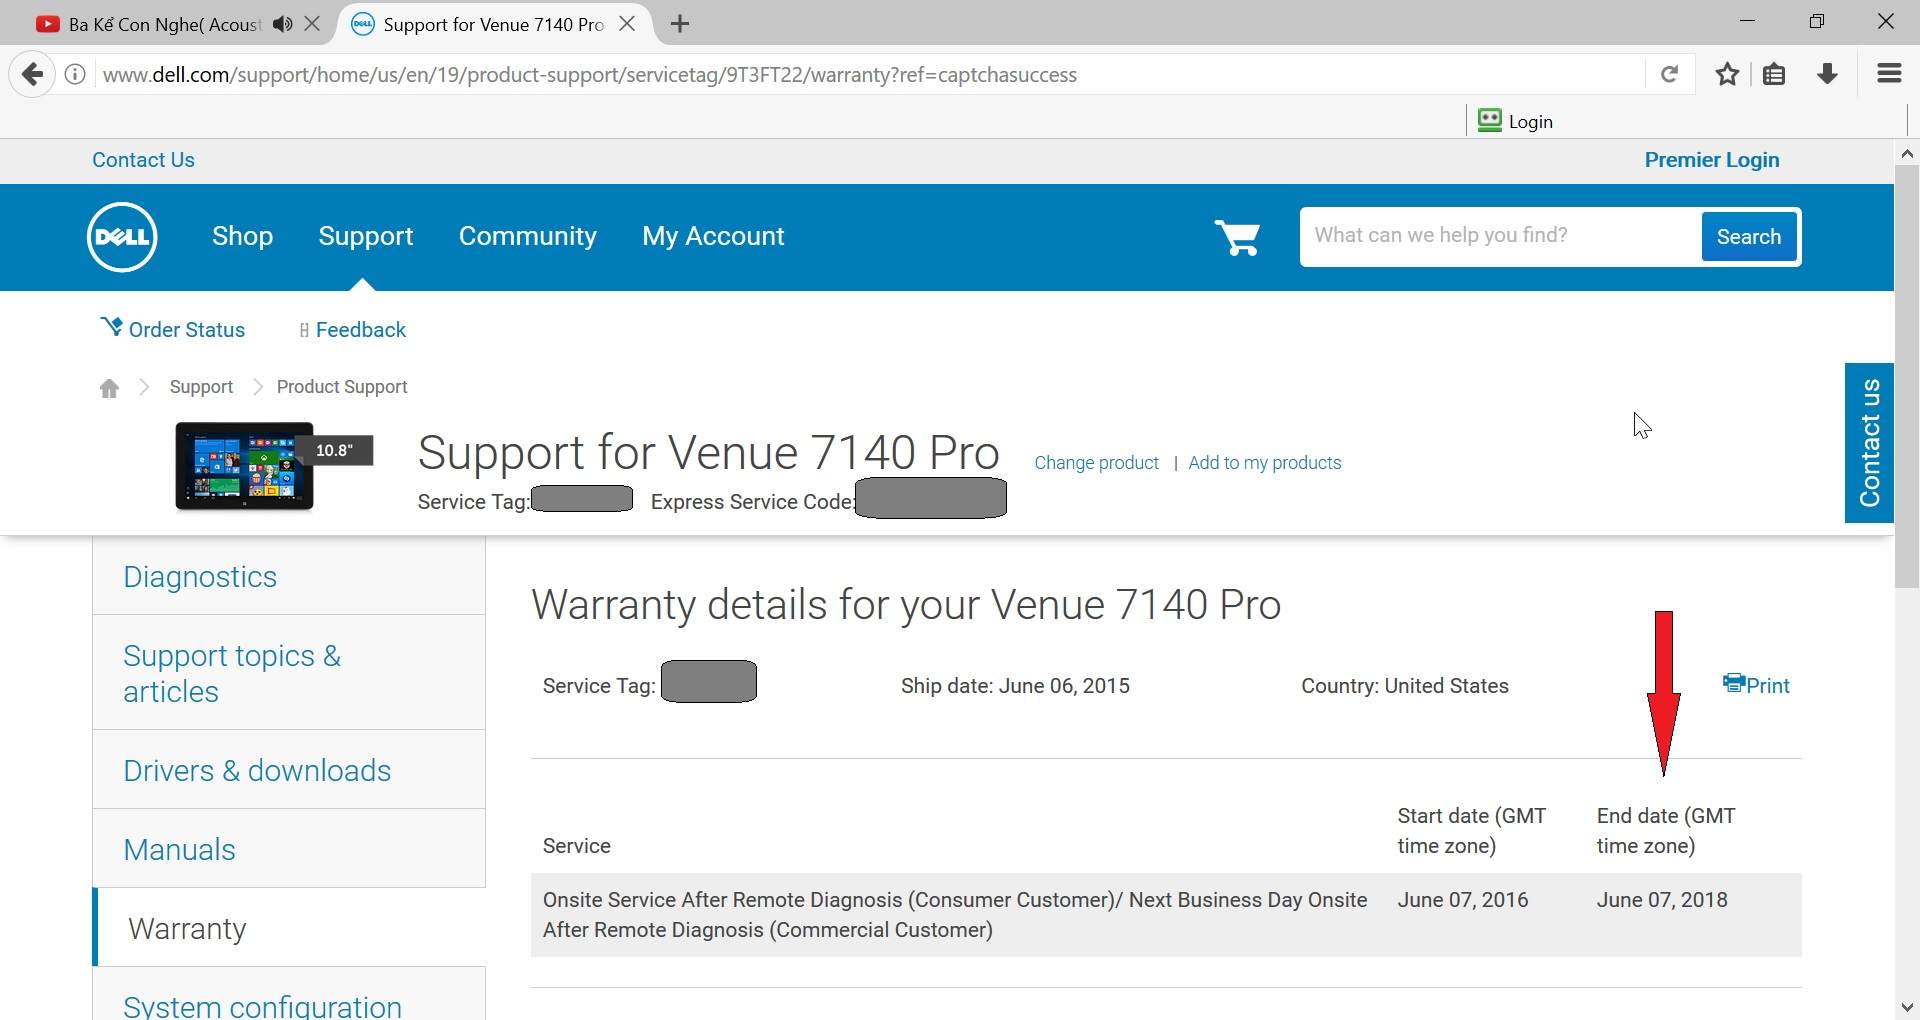Click the Premier Login link
Viewport: 1920px width, 1020px height.
[x=1712, y=160]
